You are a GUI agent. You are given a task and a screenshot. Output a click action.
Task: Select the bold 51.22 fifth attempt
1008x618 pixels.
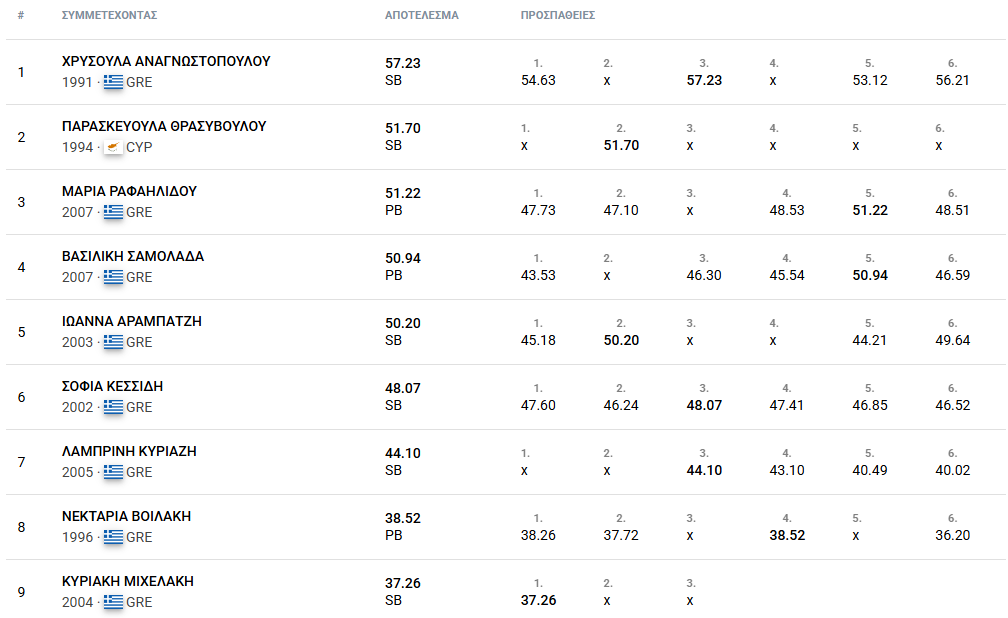(870, 210)
